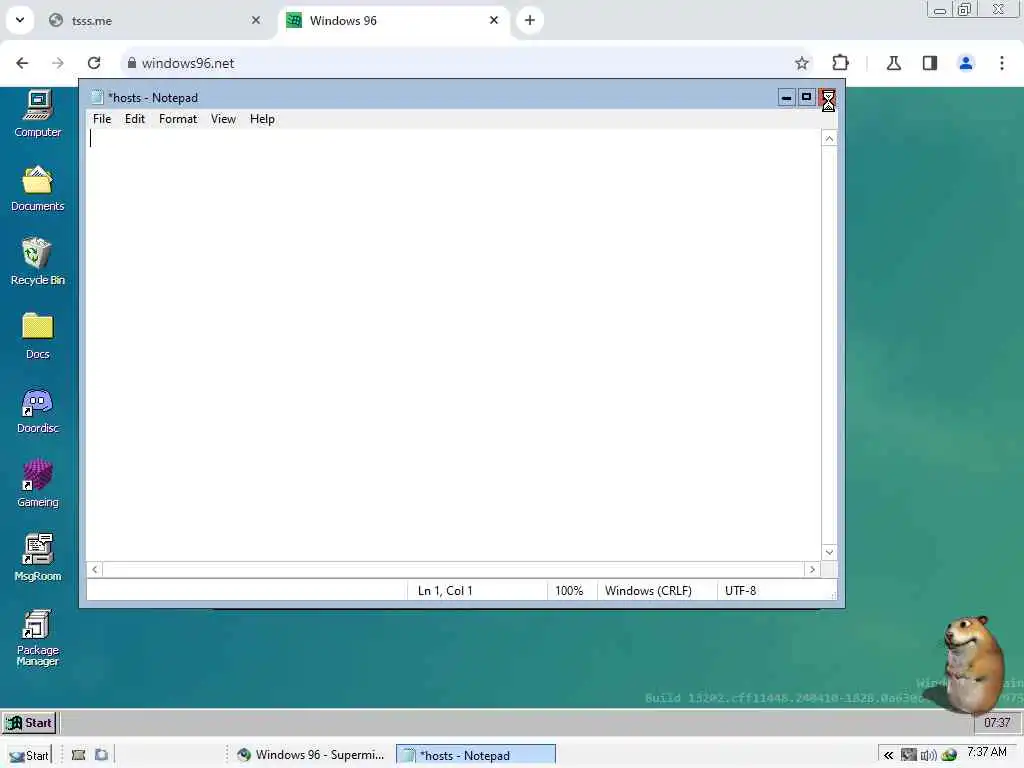Image resolution: width=1024 pixels, height=768 pixels.
Task: Maximize the hosts Notepad window
Action: pyautogui.click(x=807, y=98)
